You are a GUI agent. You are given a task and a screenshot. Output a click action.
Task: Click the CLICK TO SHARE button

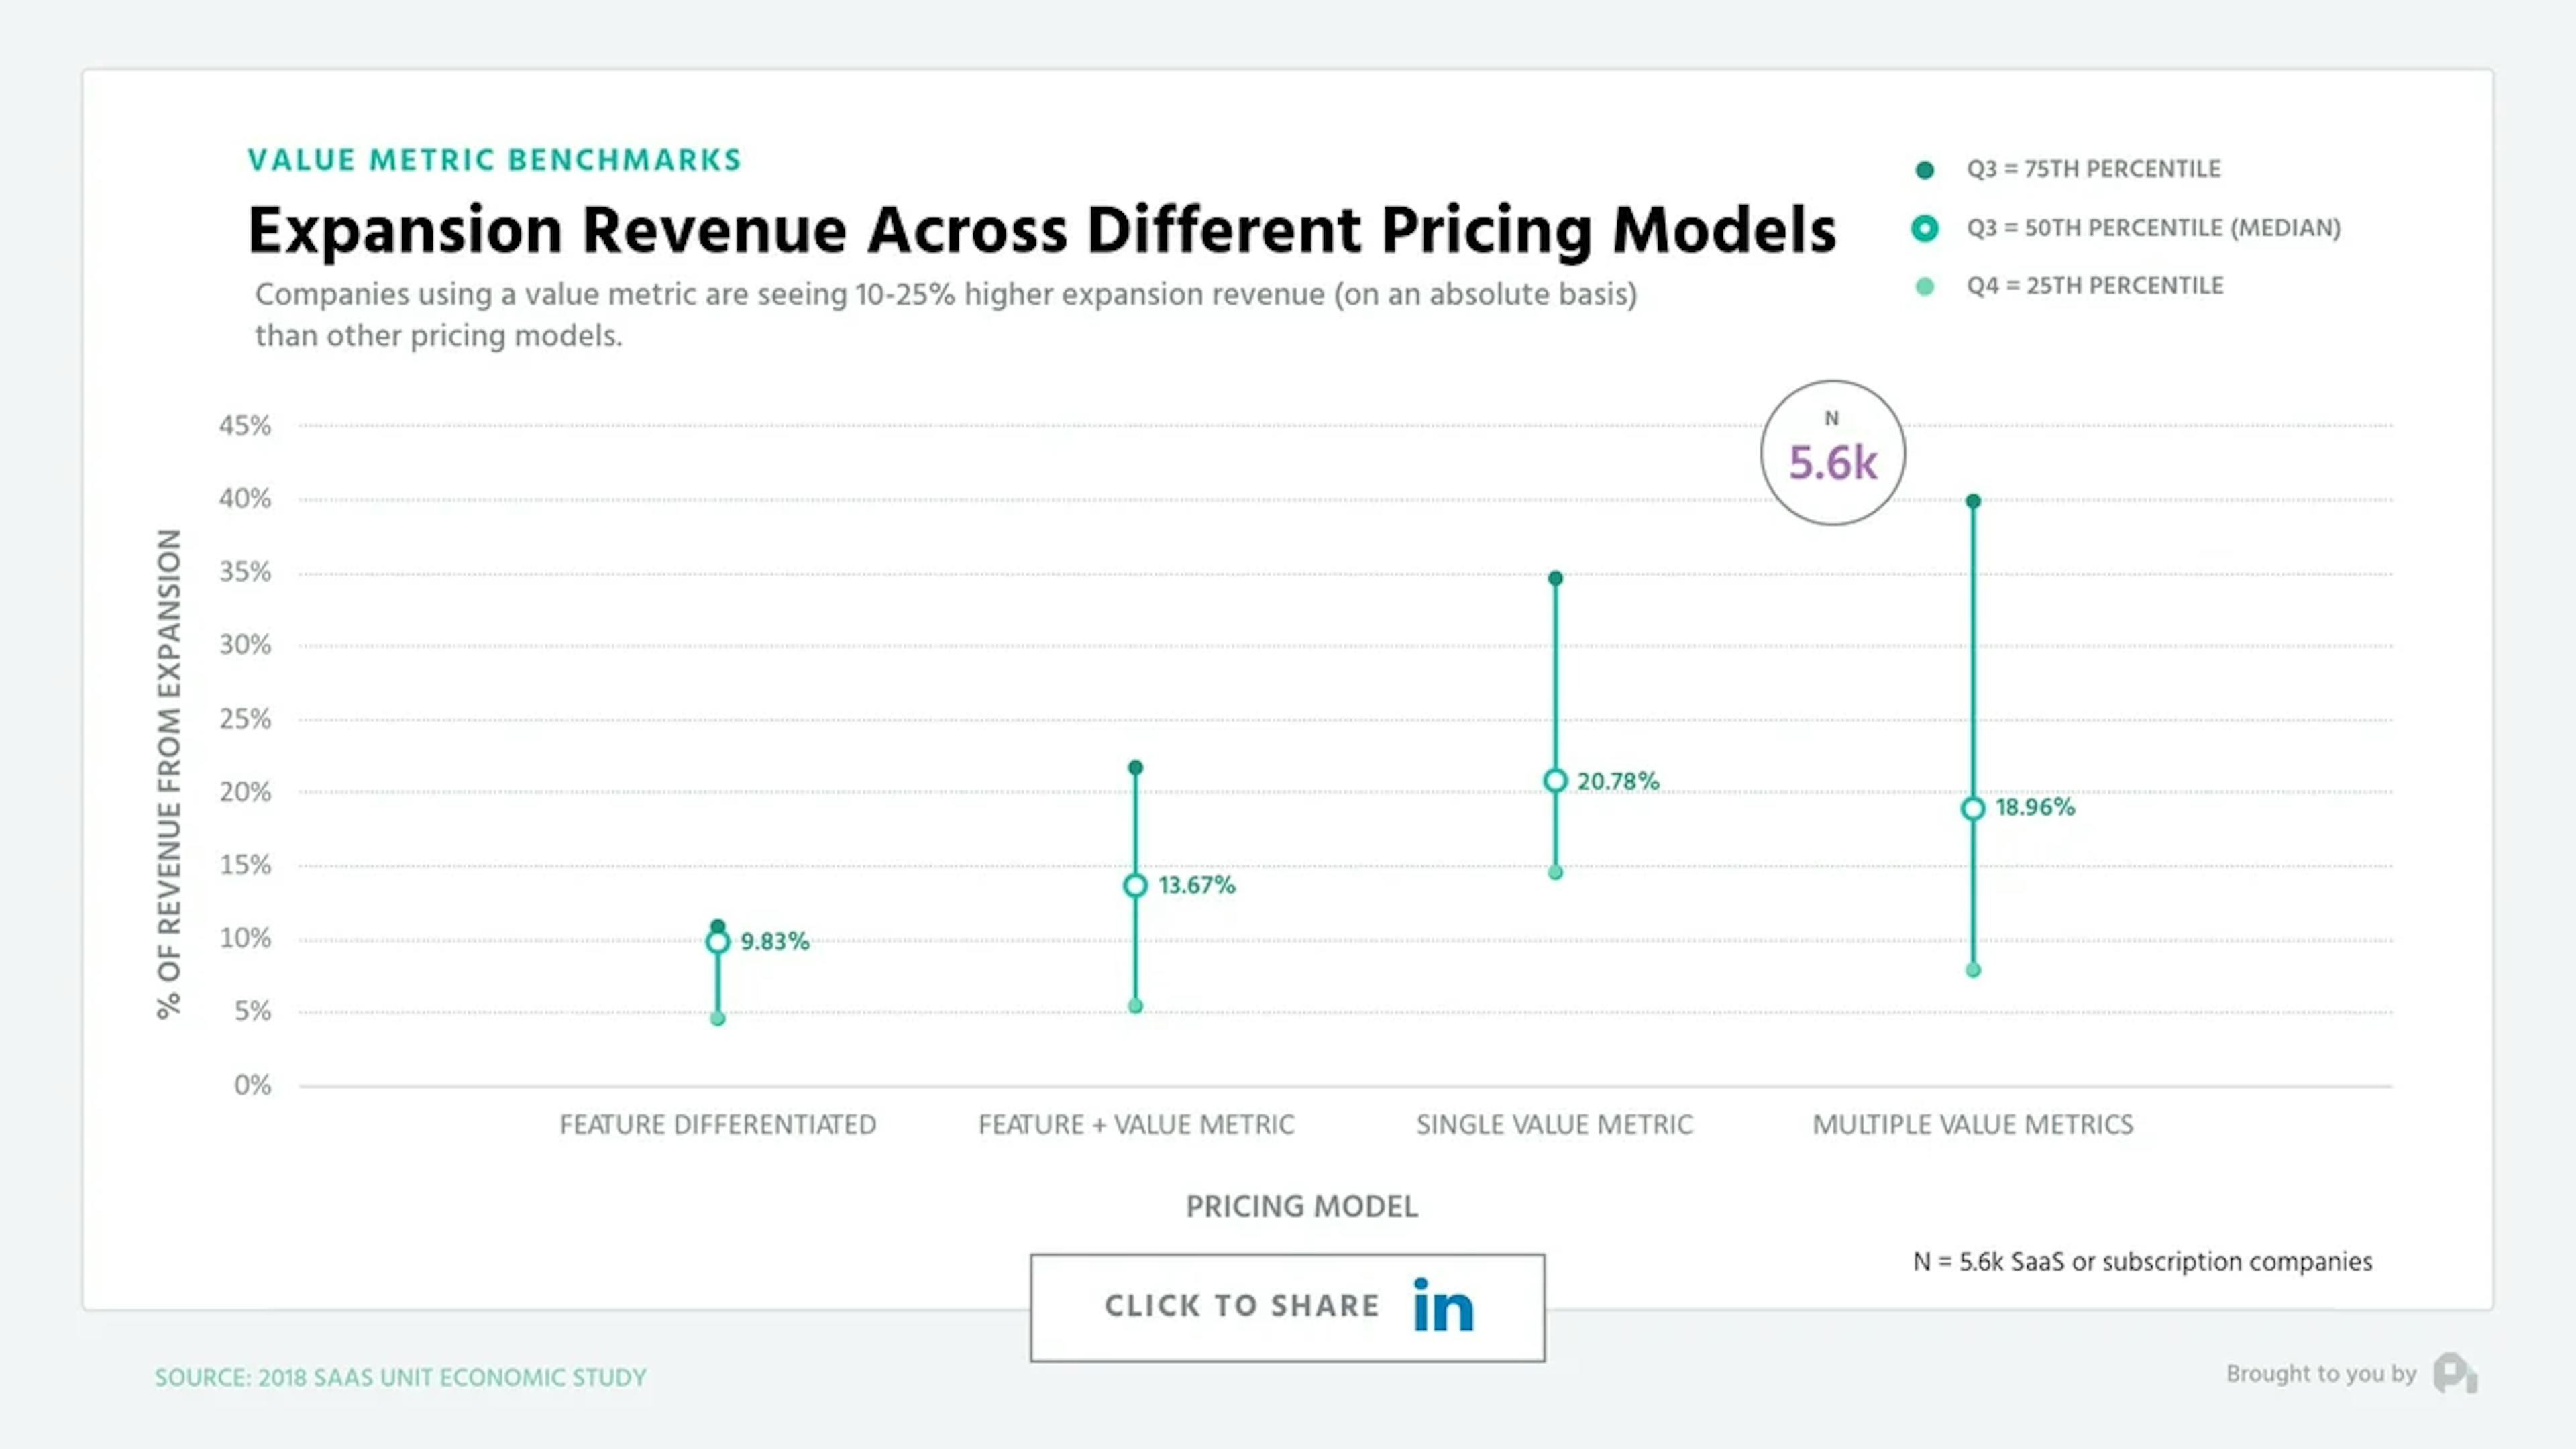(1288, 1308)
